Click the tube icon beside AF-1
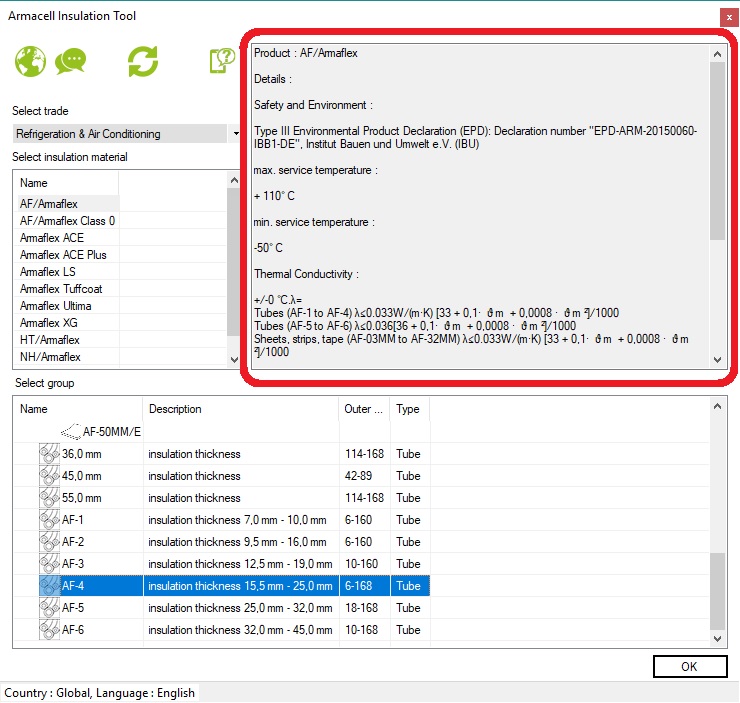 coord(49,519)
